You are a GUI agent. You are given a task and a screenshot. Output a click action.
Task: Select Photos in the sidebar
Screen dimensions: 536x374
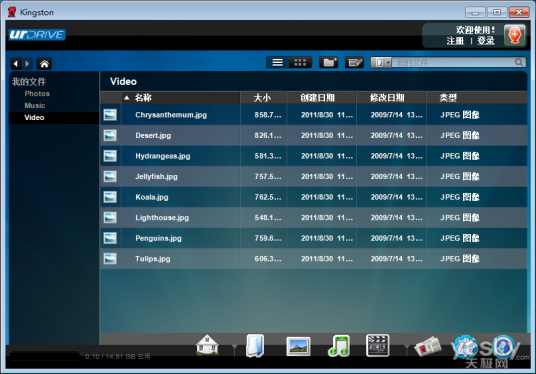[37, 94]
